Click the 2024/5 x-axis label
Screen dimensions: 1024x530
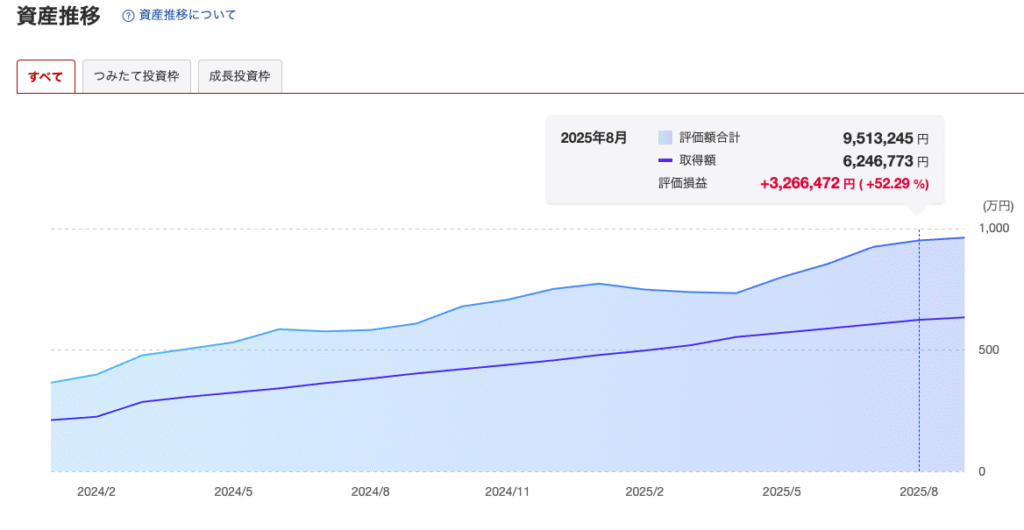coord(233,492)
